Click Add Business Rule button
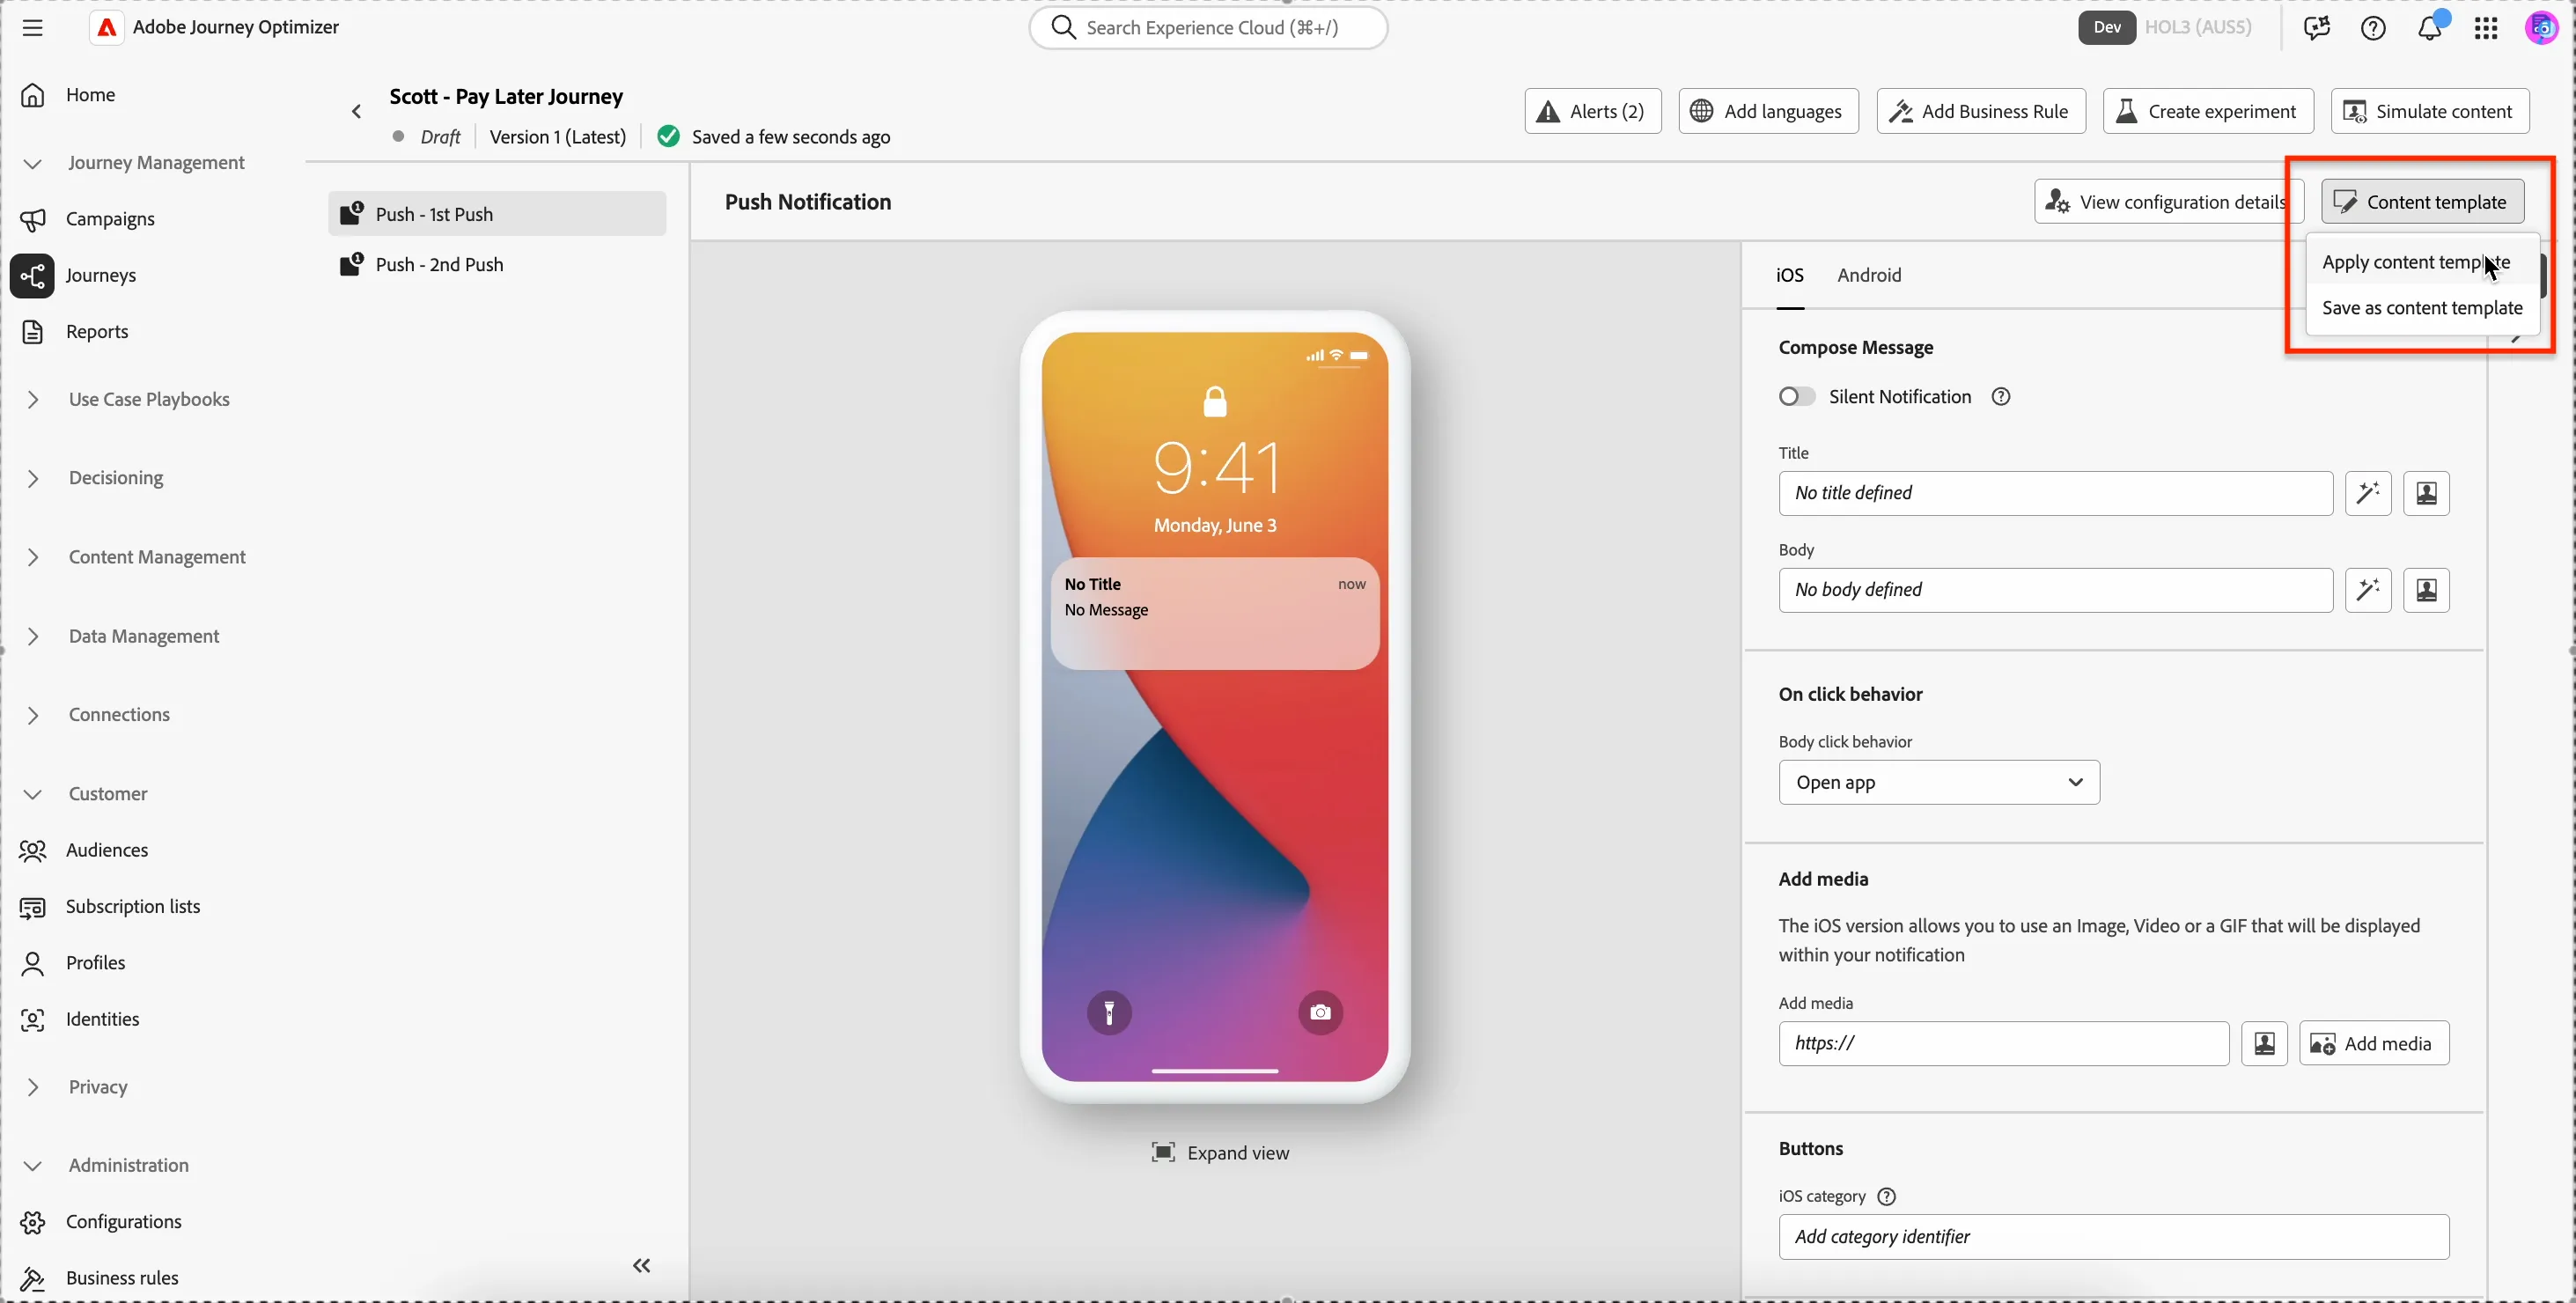 (x=1980, y=111)
